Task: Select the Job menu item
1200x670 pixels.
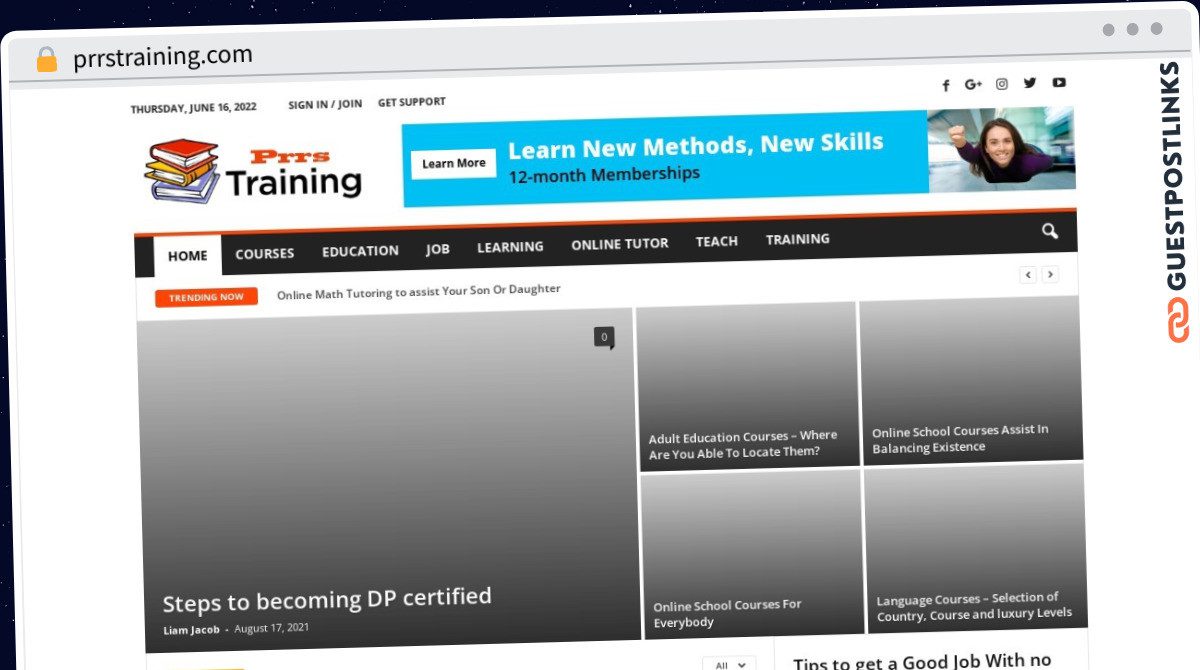Action: (438, 249)
